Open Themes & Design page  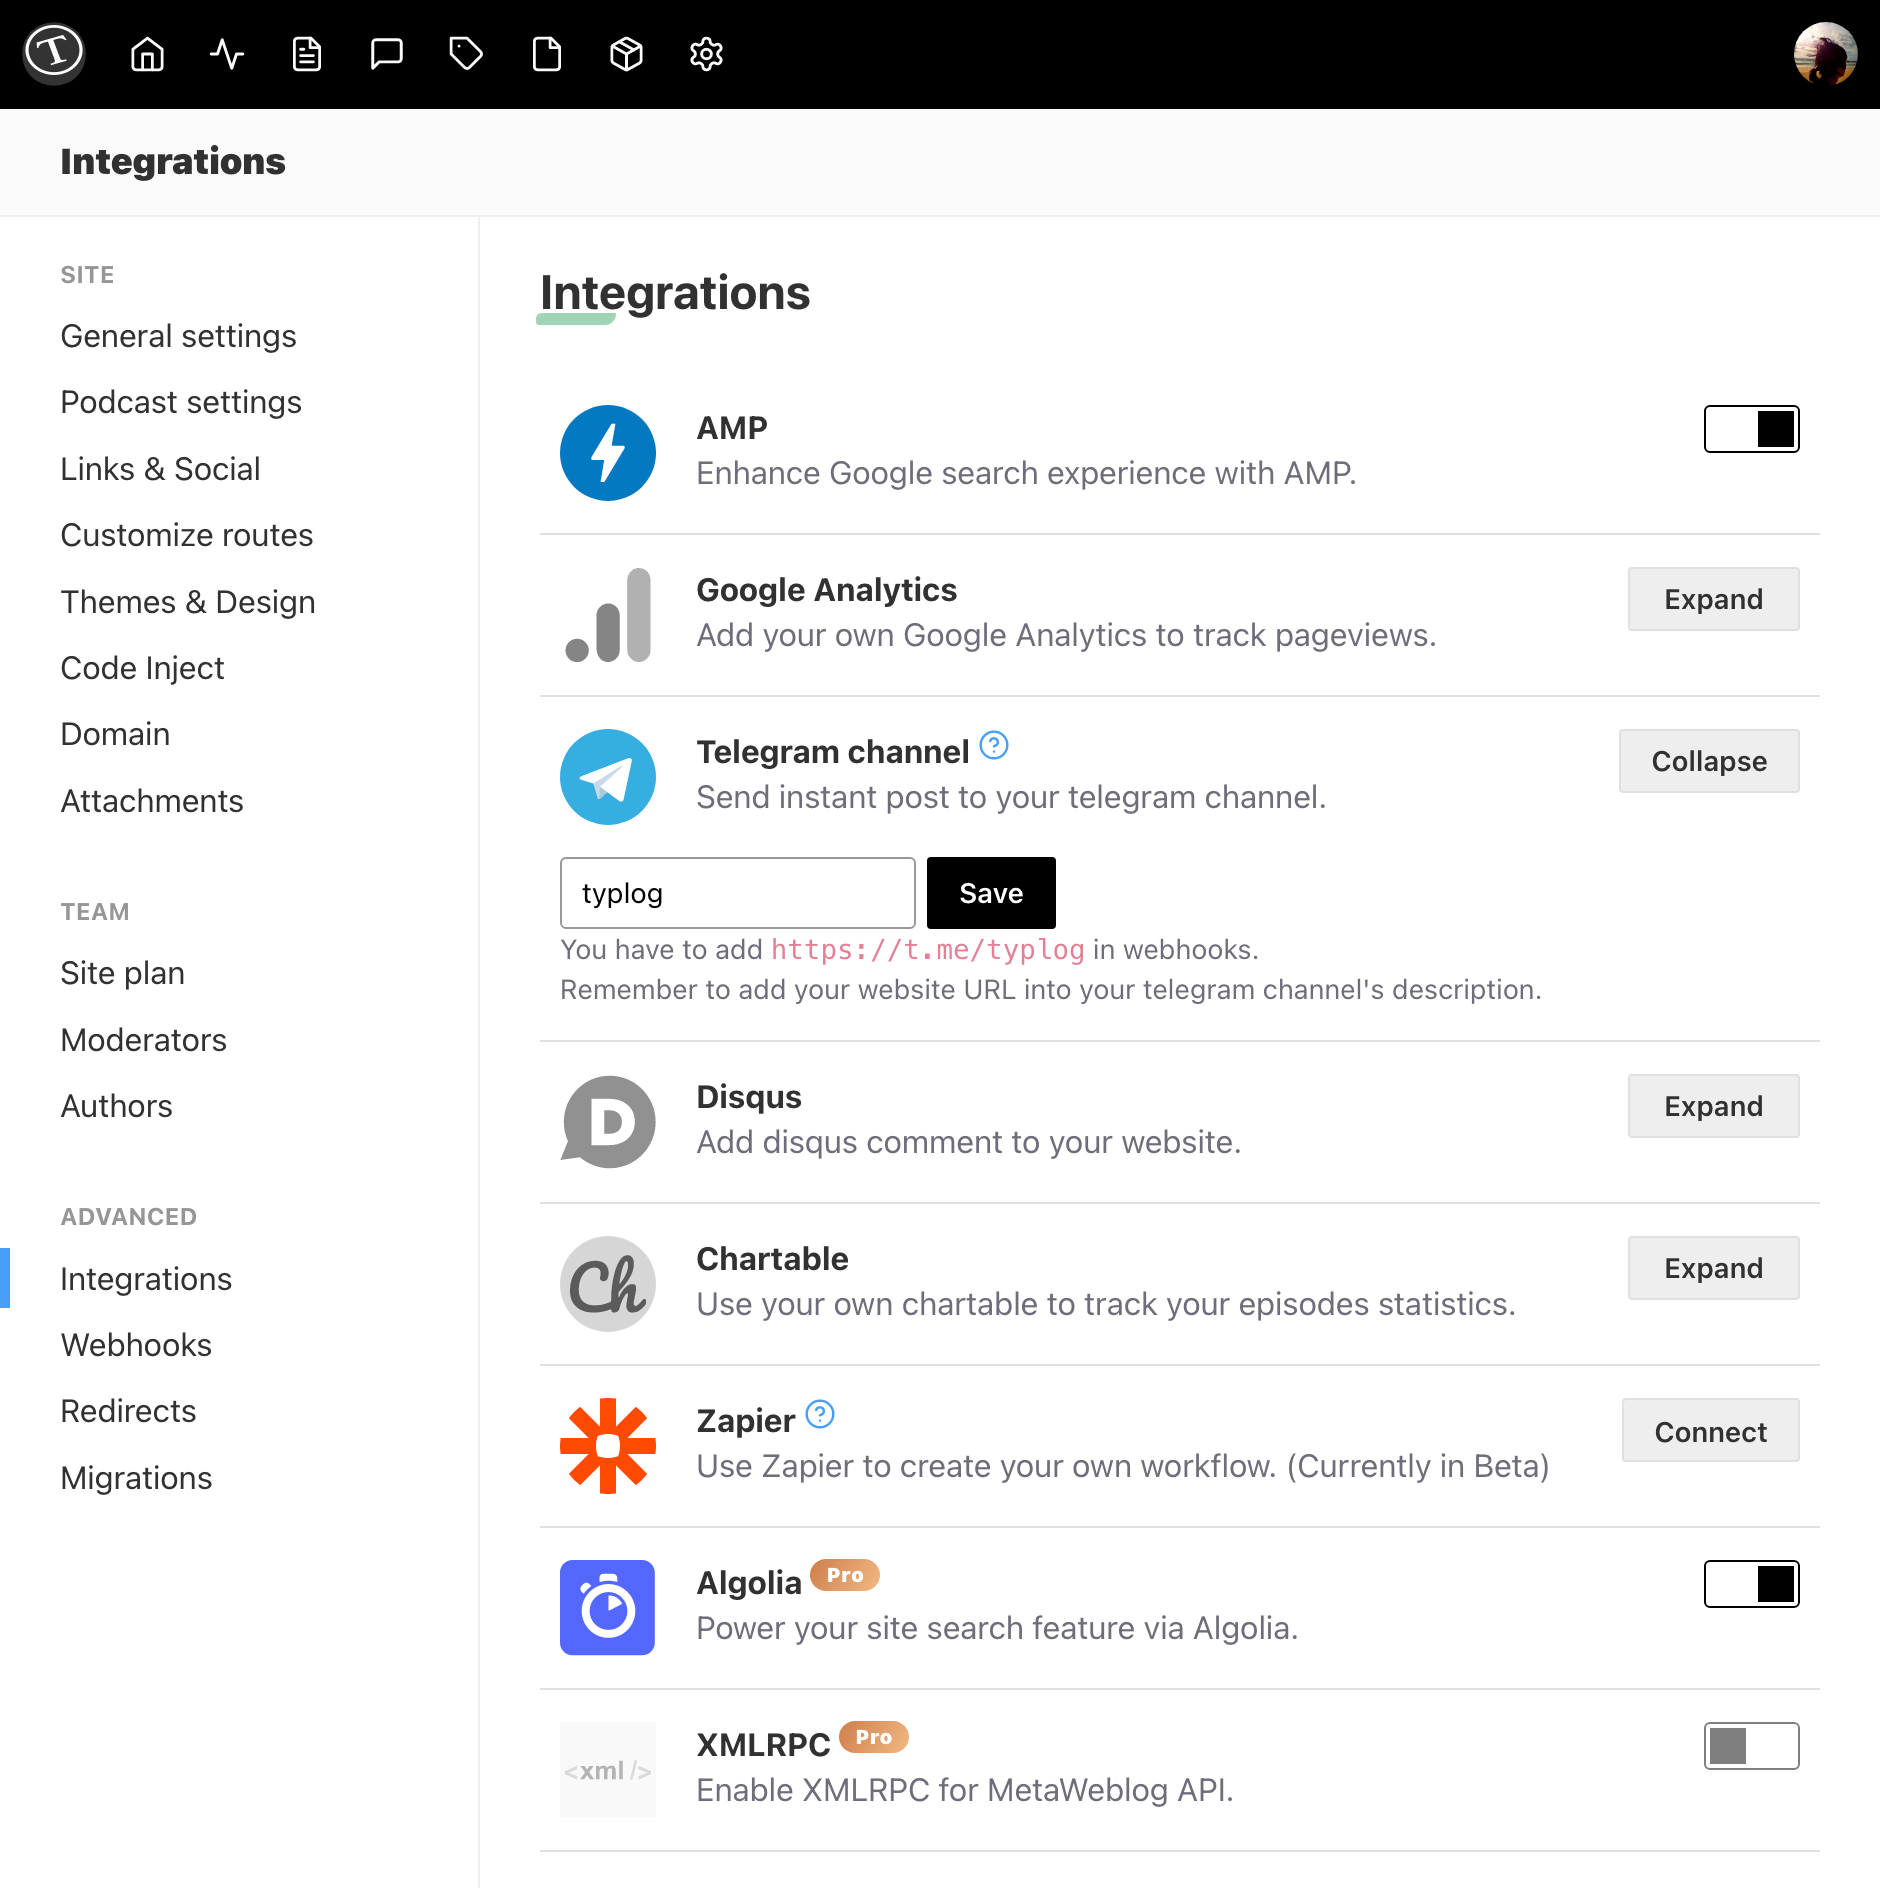(x=188, y=602)
